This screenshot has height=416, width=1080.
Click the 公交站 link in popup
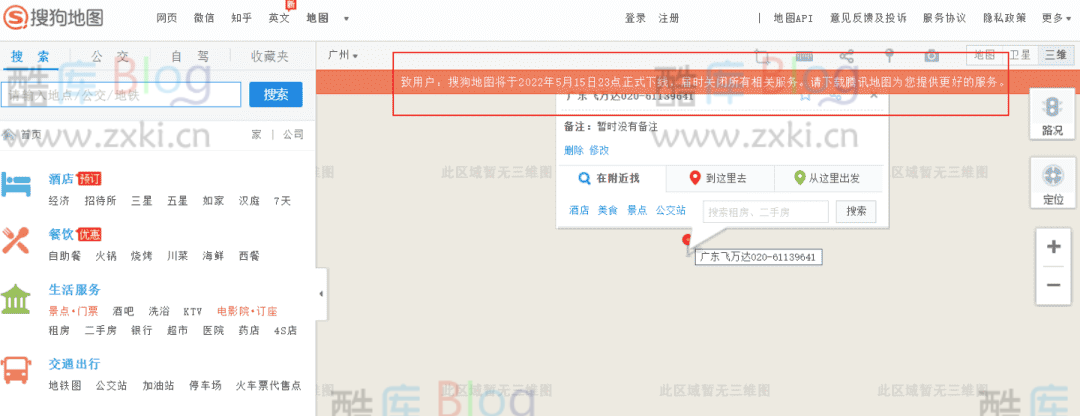point(670,211)
